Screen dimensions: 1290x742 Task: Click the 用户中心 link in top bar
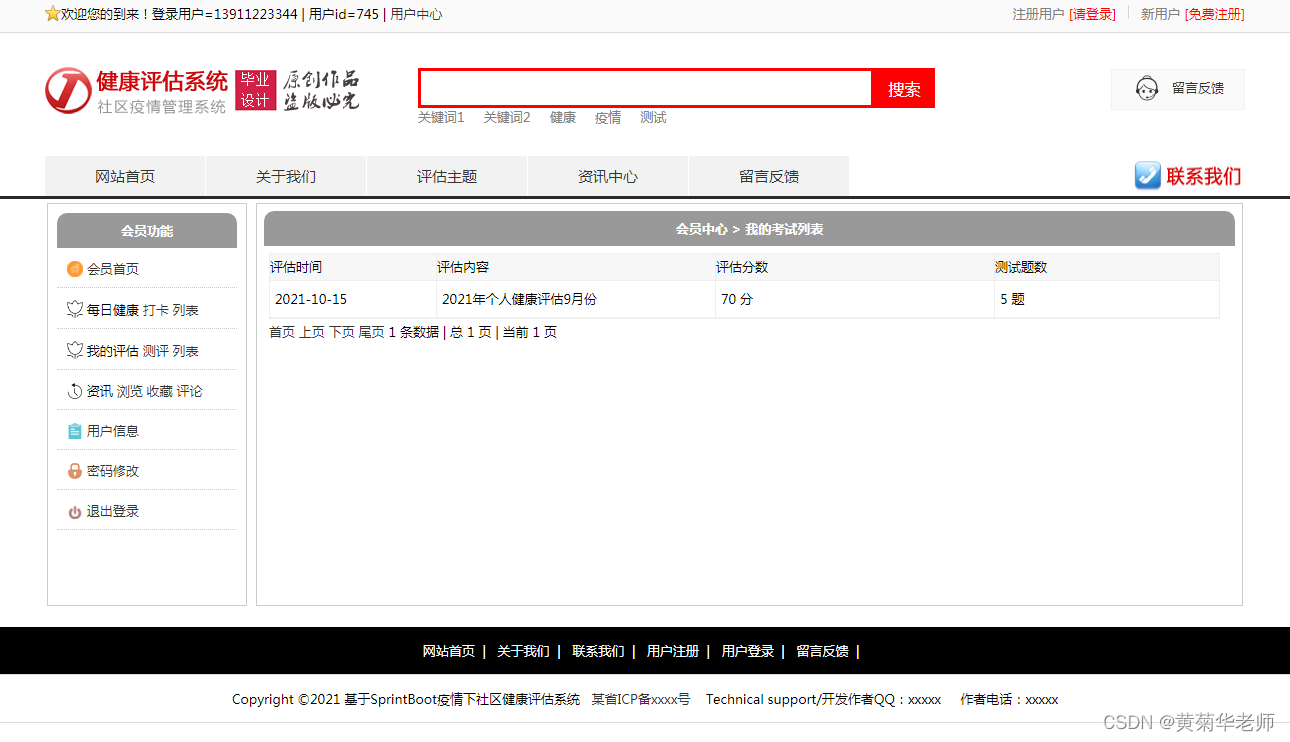[x=416, y=14]
